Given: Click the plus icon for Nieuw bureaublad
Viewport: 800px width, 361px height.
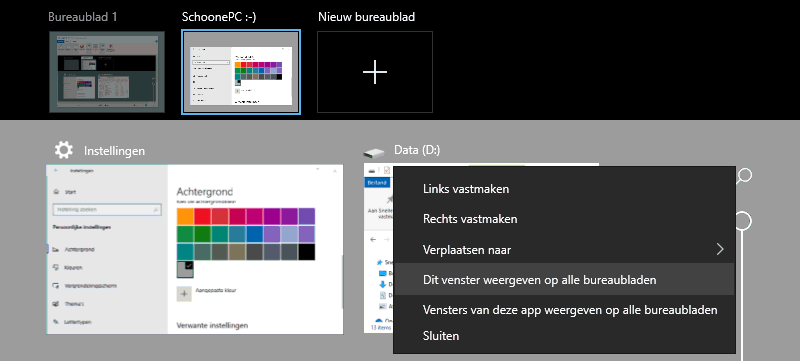Looking at the screenshot, I should pyautogui.click(x=375, y=72).
